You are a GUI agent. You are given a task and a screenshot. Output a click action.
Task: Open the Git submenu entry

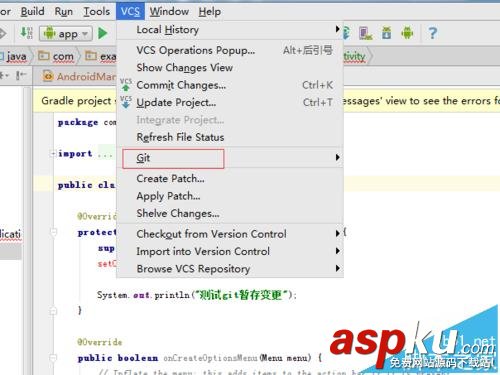[230, 158]
